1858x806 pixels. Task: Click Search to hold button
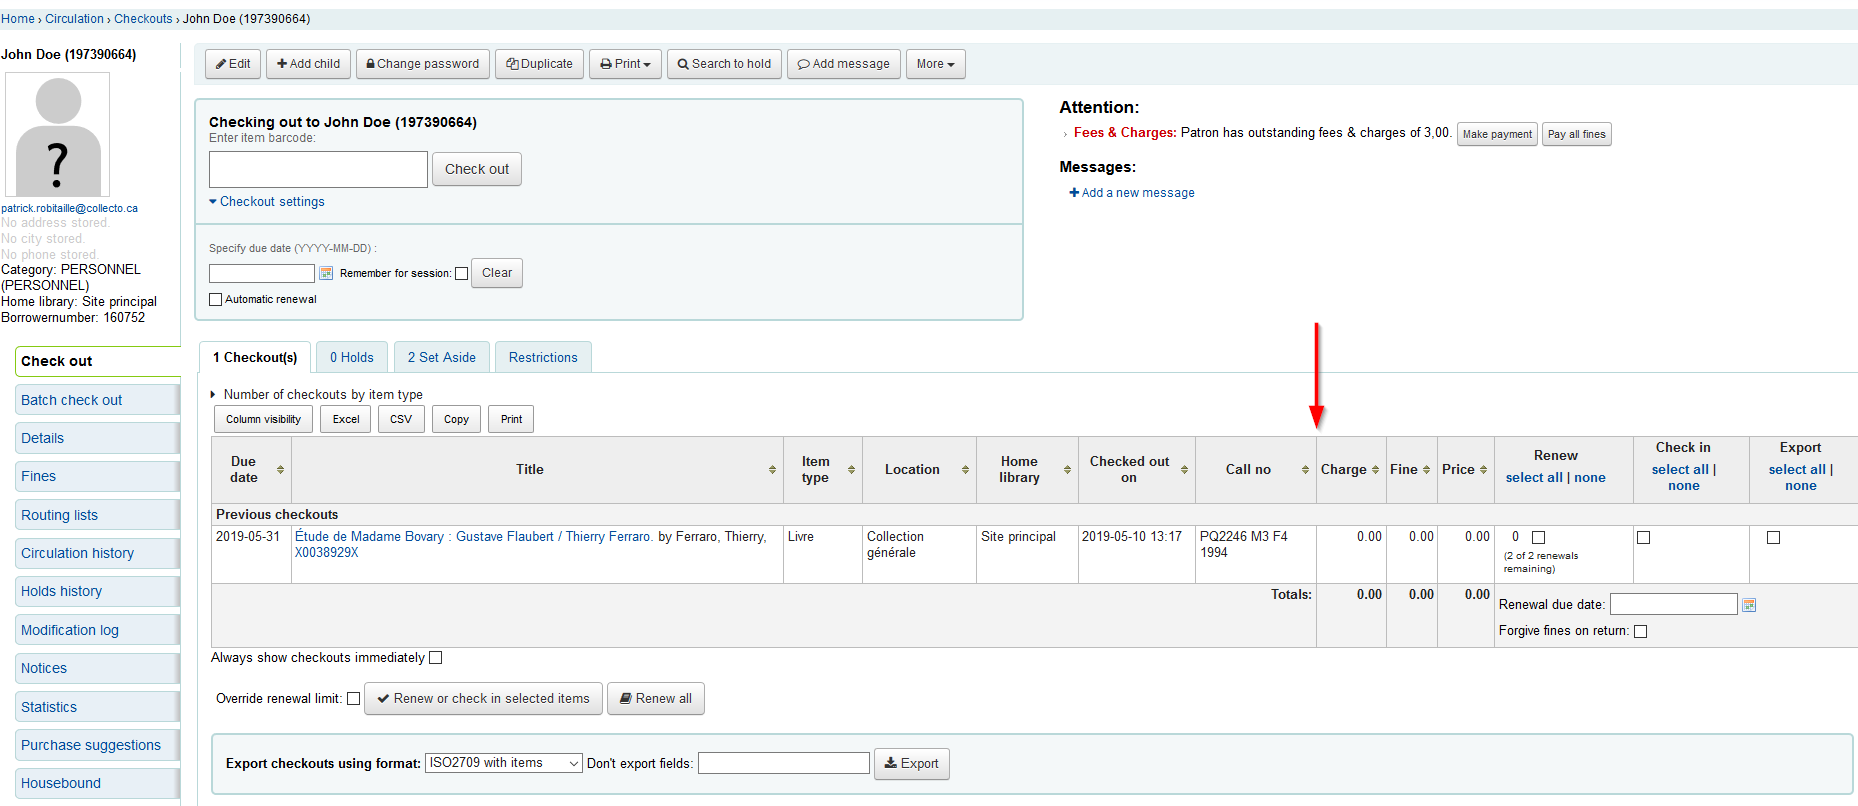[724, 64]
